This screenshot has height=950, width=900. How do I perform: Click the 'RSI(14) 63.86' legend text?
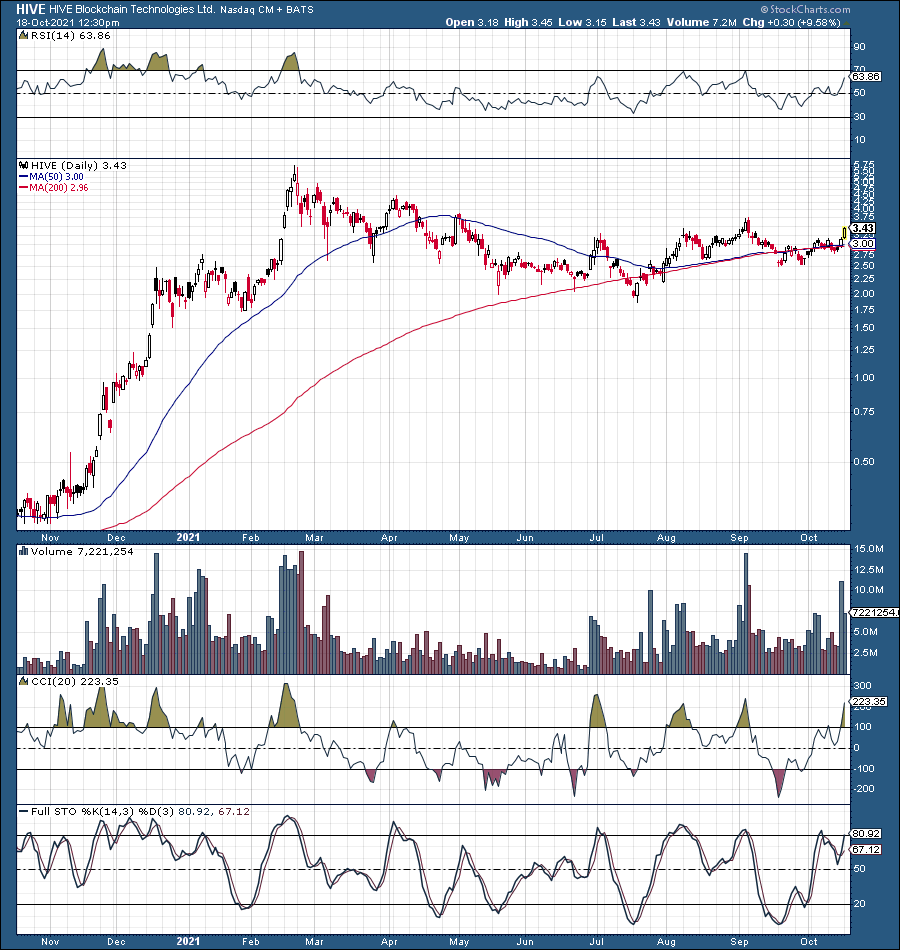click(71, 36)
